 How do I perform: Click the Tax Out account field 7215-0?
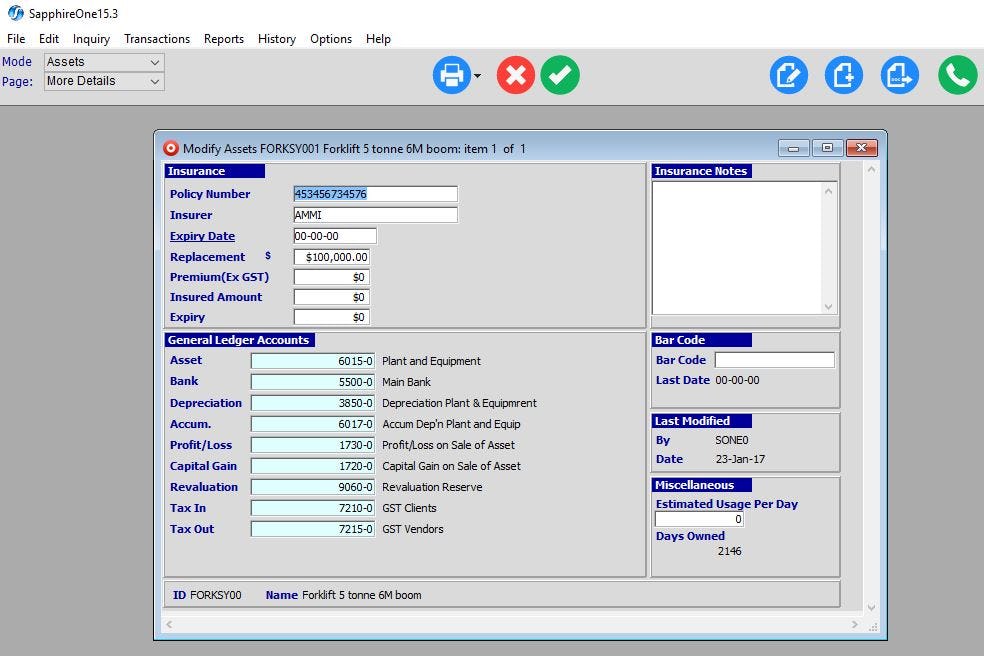coord(313,529)
